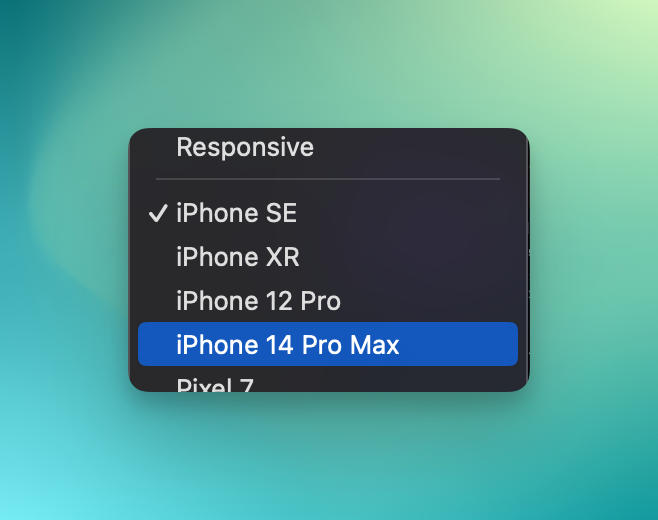Click blank space left of iPhone XR
The height and width of the screenshot is (520, 658).
[157, 256]
